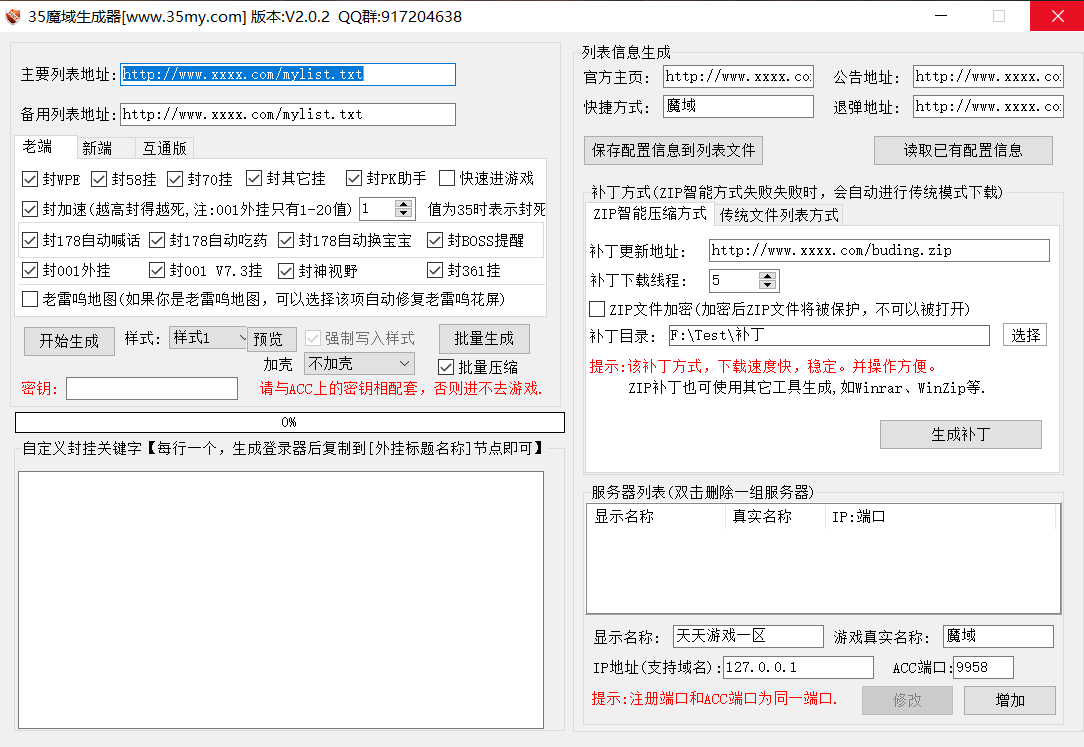This screenshot has height=747, width=1084.
Task: Click the 官方主页 URL field
Action: (x=738, y=77)
